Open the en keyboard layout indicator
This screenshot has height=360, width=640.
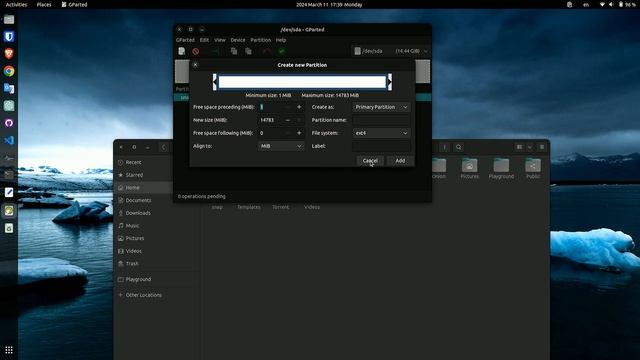[586, 4]
